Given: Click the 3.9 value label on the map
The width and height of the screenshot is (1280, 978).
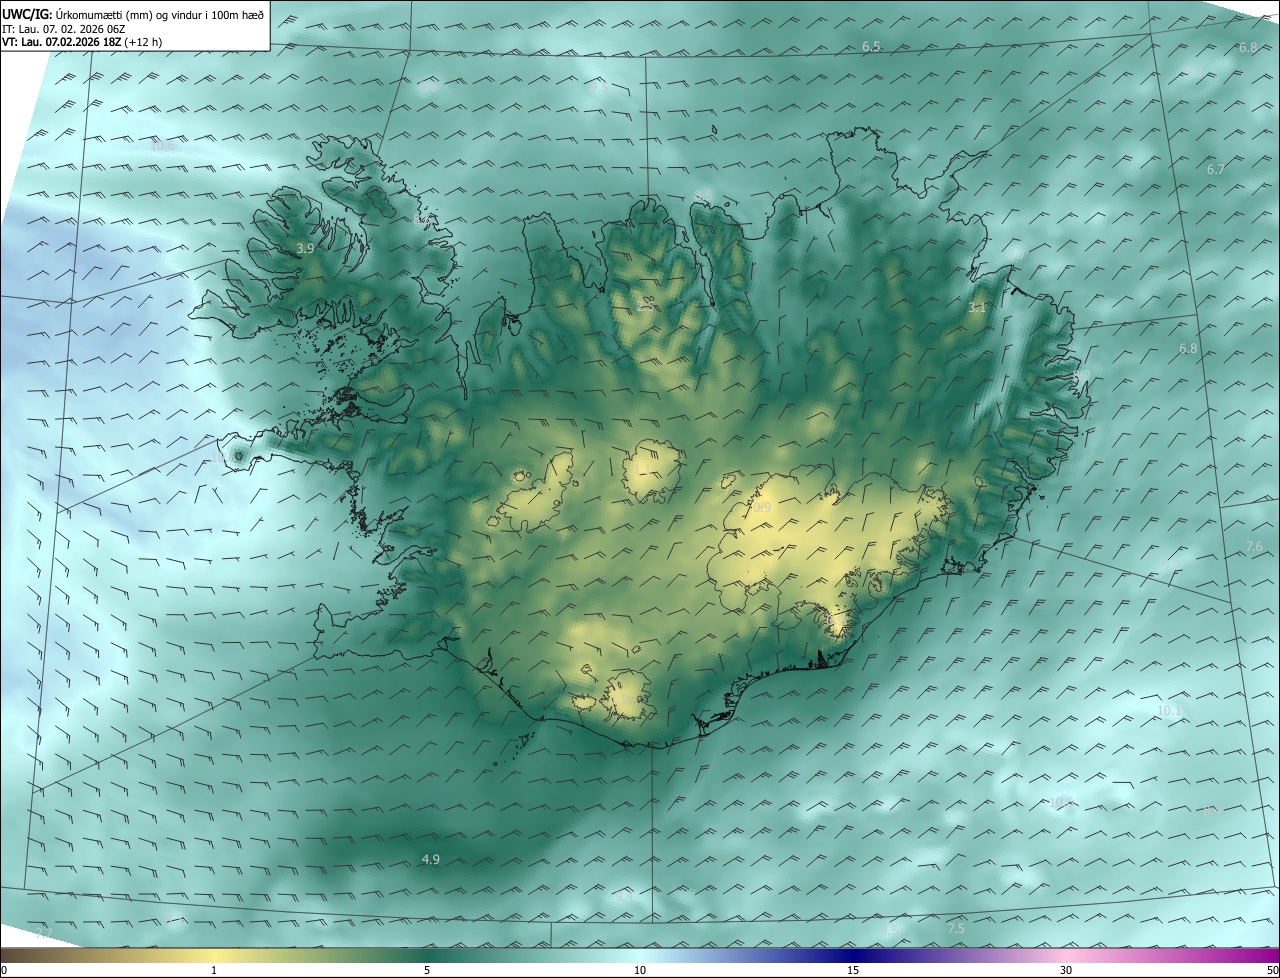Looking at the screenshot, I should 306,248.
